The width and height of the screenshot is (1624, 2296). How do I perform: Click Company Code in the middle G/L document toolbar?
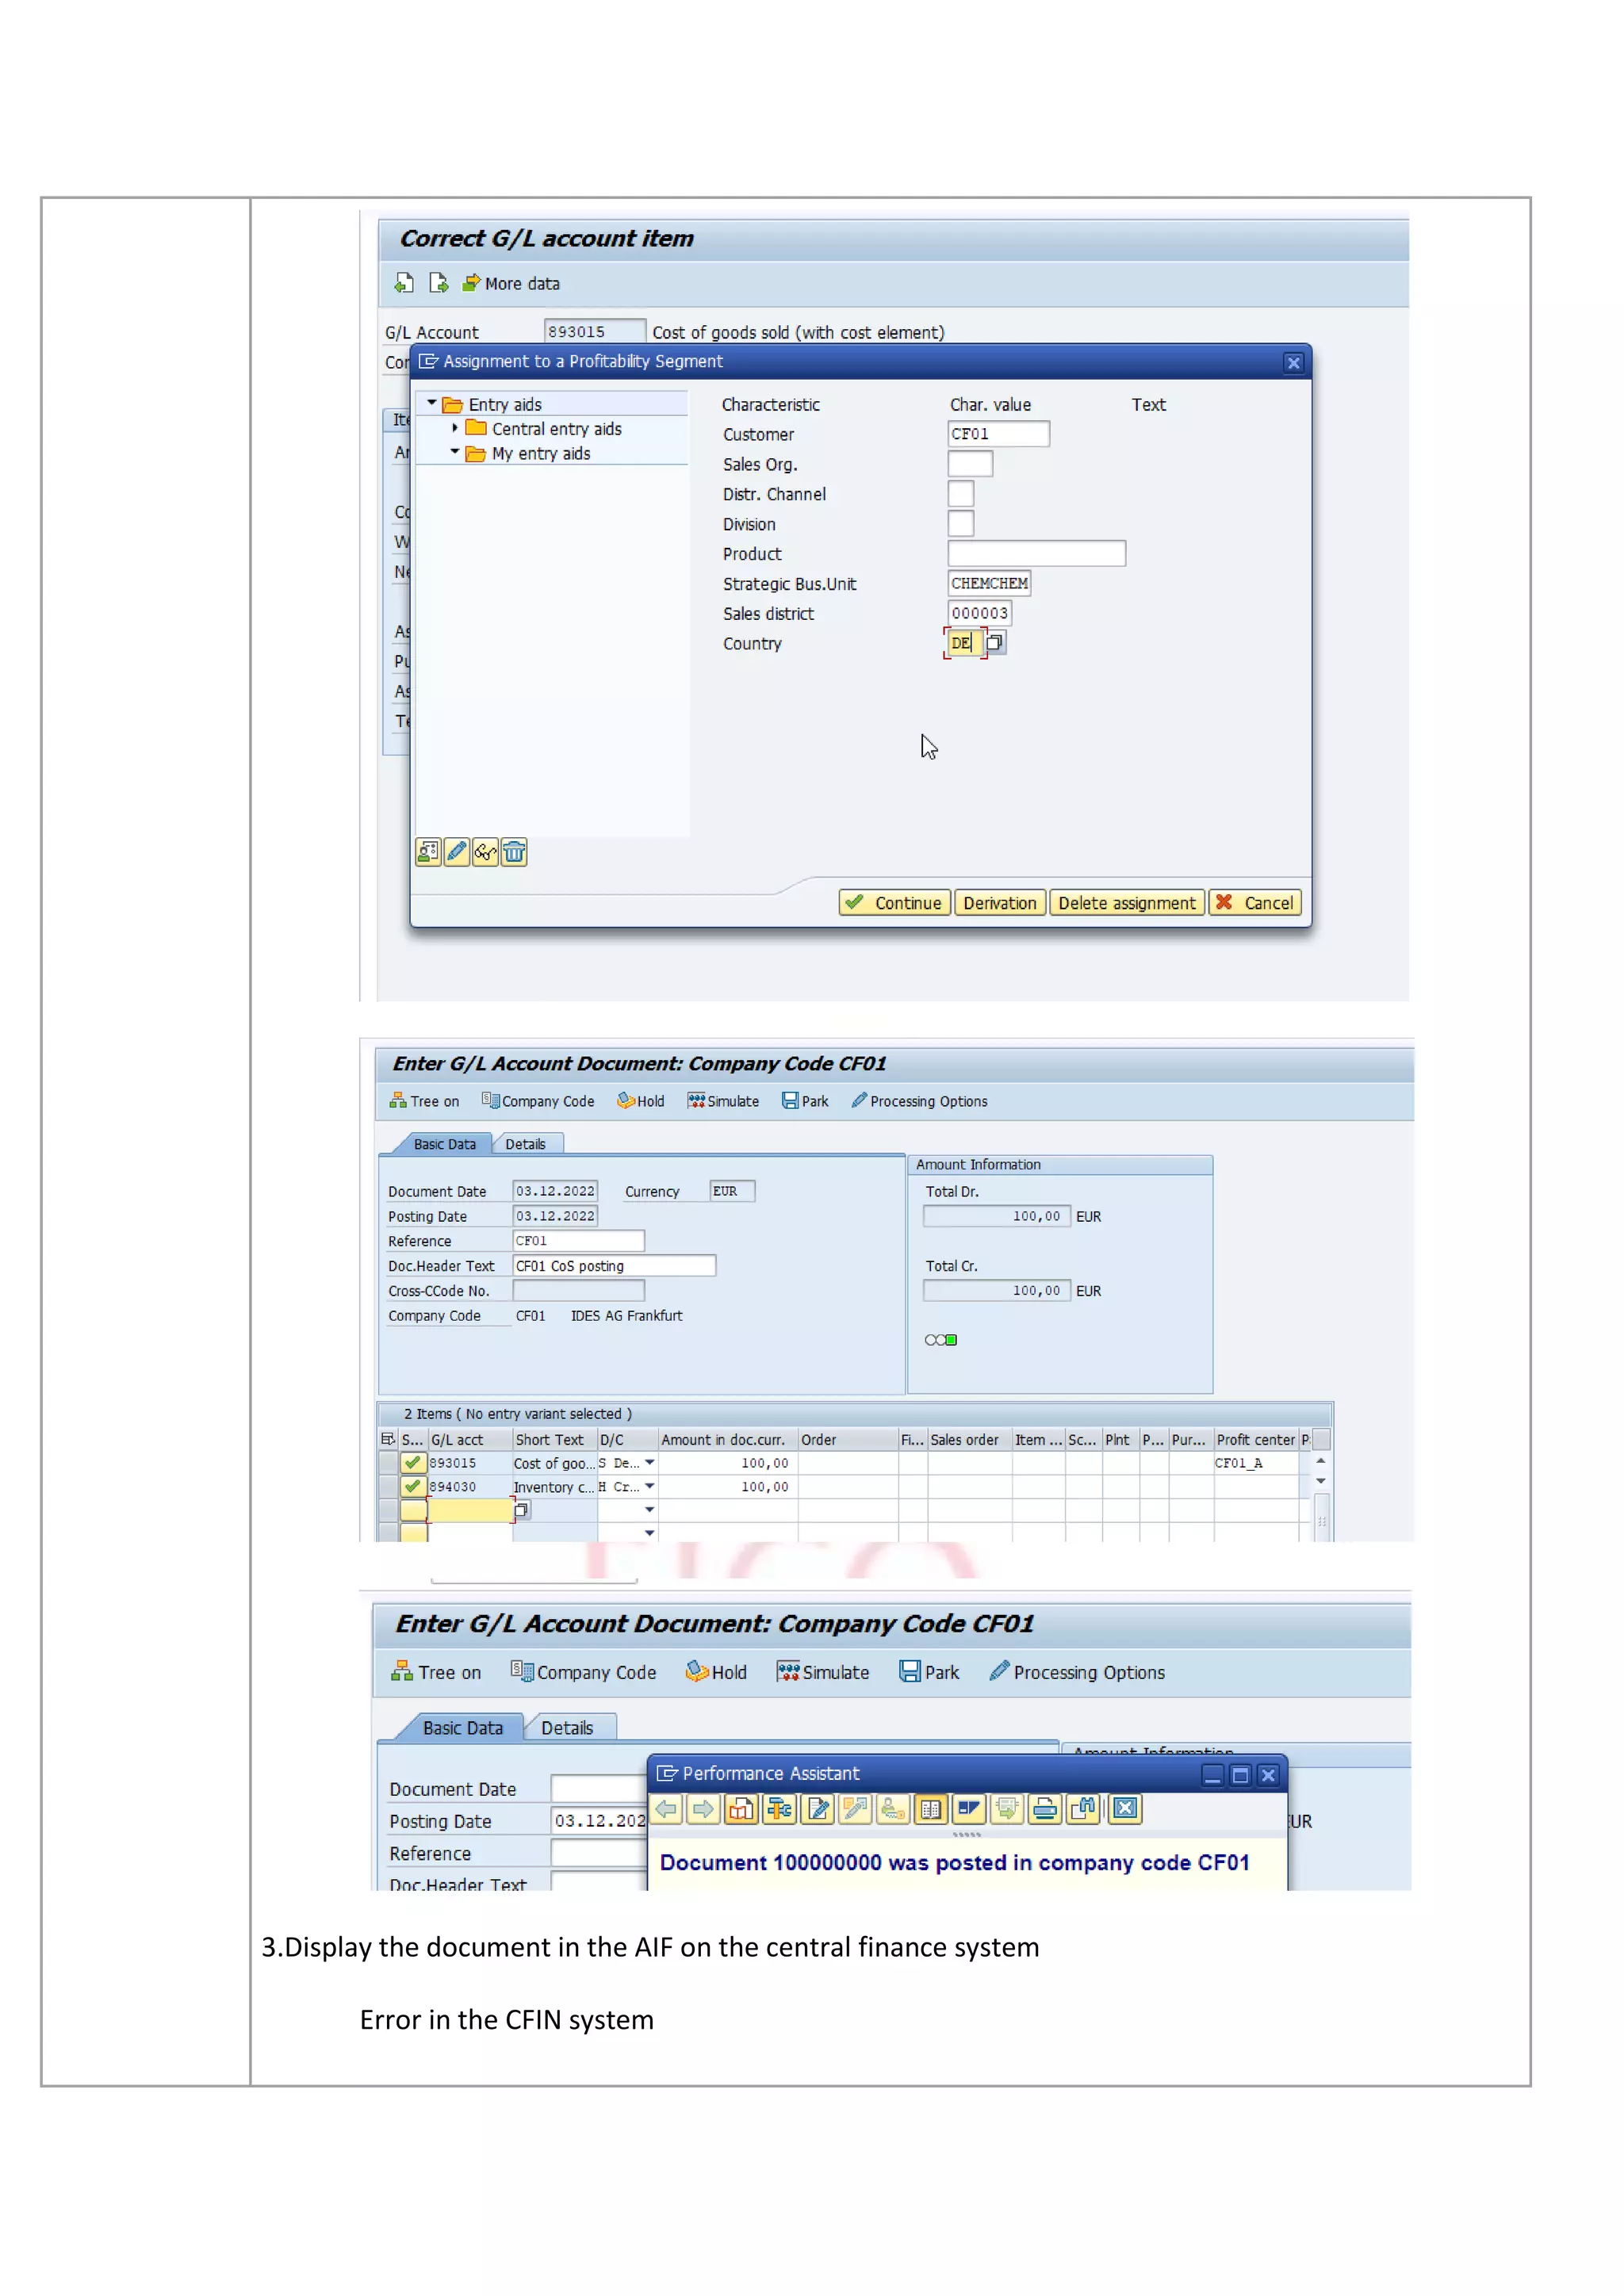pyautogui.click(x=538, y=1101)
